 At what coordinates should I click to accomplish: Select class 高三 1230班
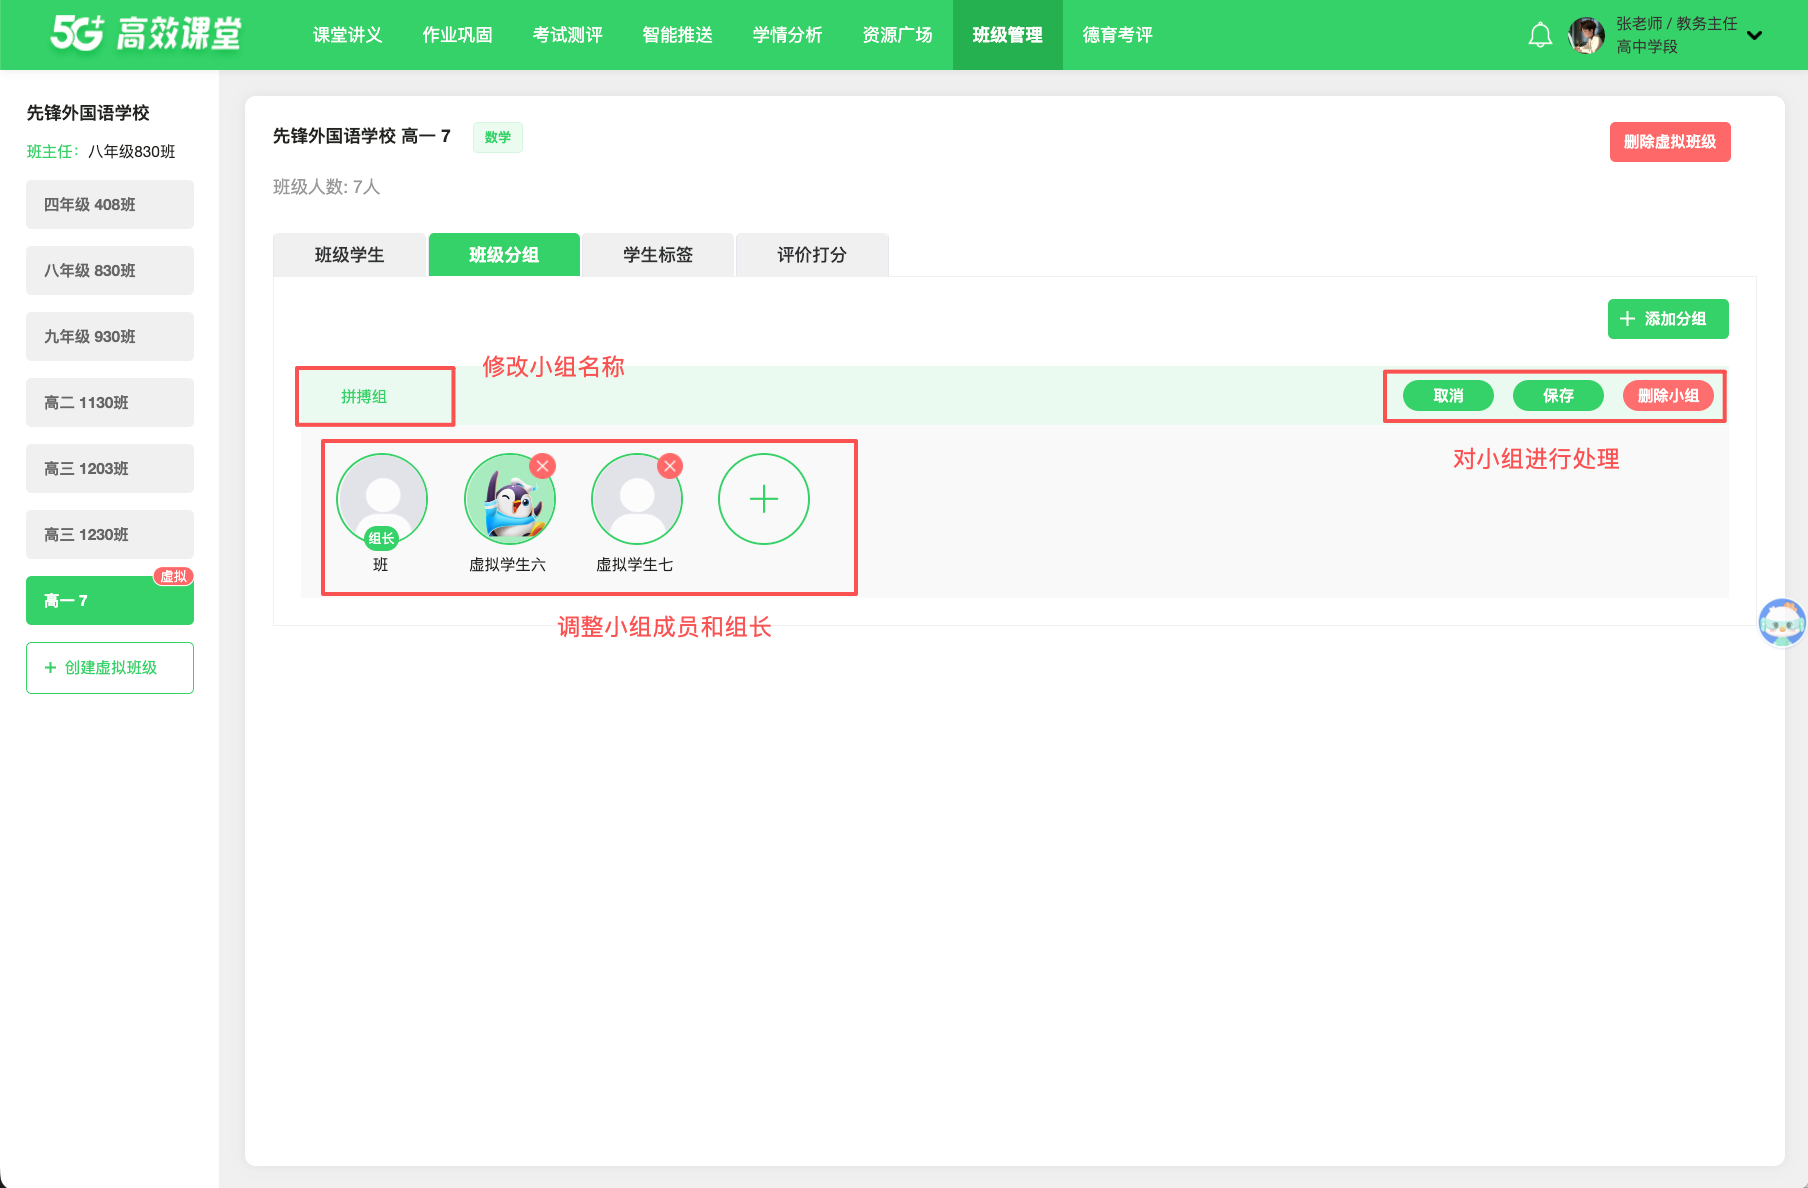[110, 535]
